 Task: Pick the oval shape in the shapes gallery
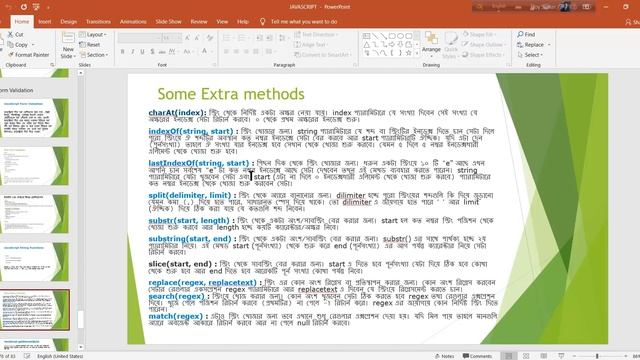pos(400,36)
